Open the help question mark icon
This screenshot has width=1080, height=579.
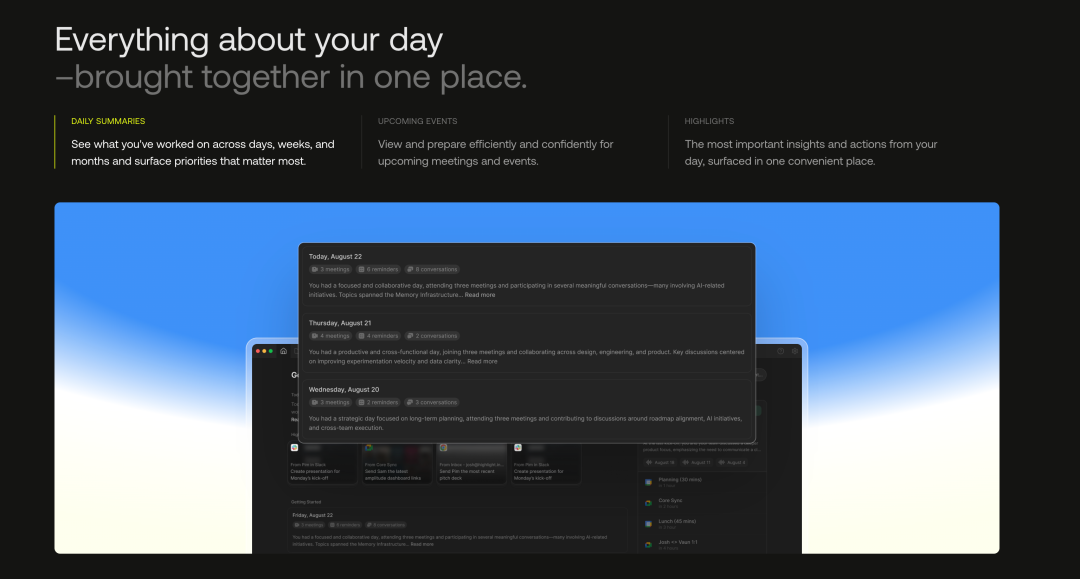click(x=781, y=351)
